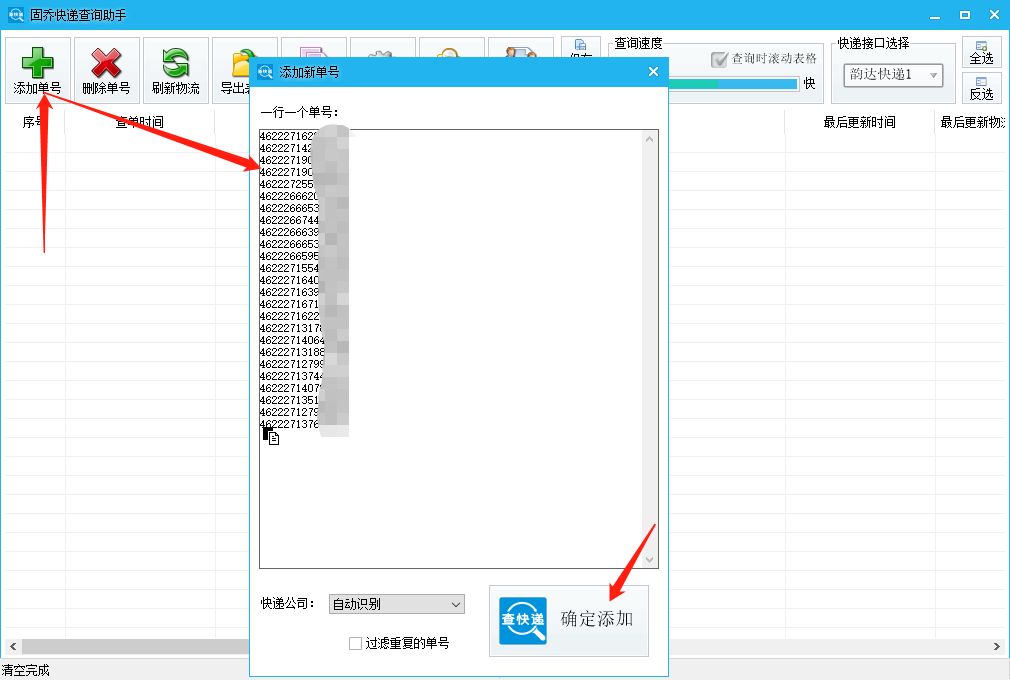Maximize the main application window

(x=965, y=15)
